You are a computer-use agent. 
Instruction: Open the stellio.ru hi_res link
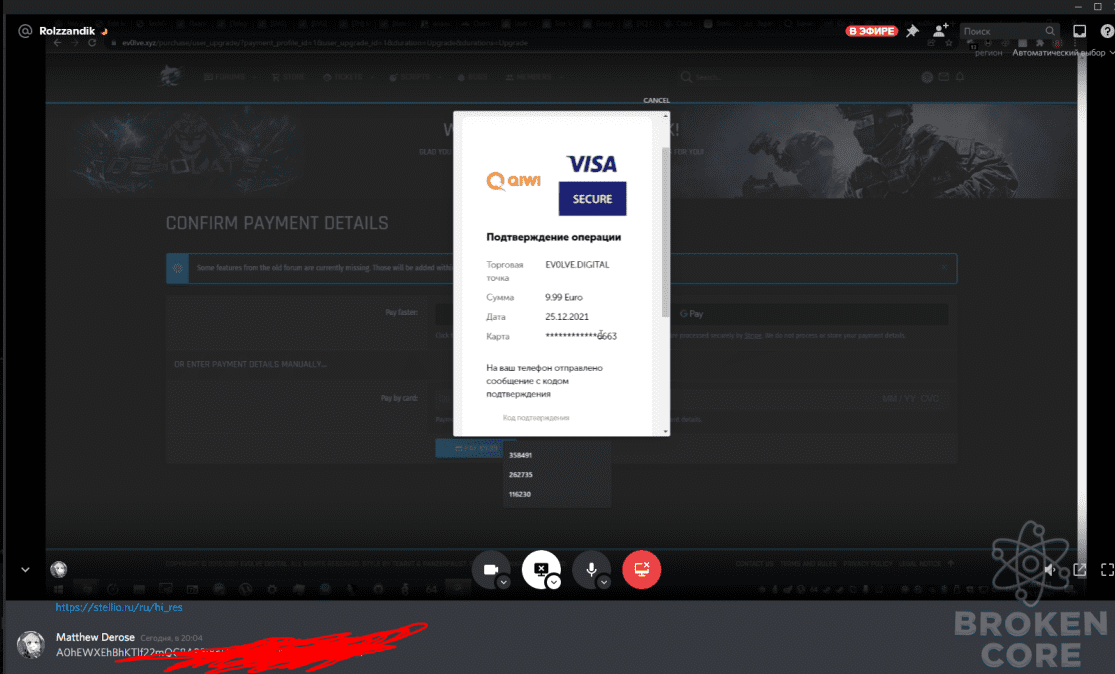tap(119, 607)
